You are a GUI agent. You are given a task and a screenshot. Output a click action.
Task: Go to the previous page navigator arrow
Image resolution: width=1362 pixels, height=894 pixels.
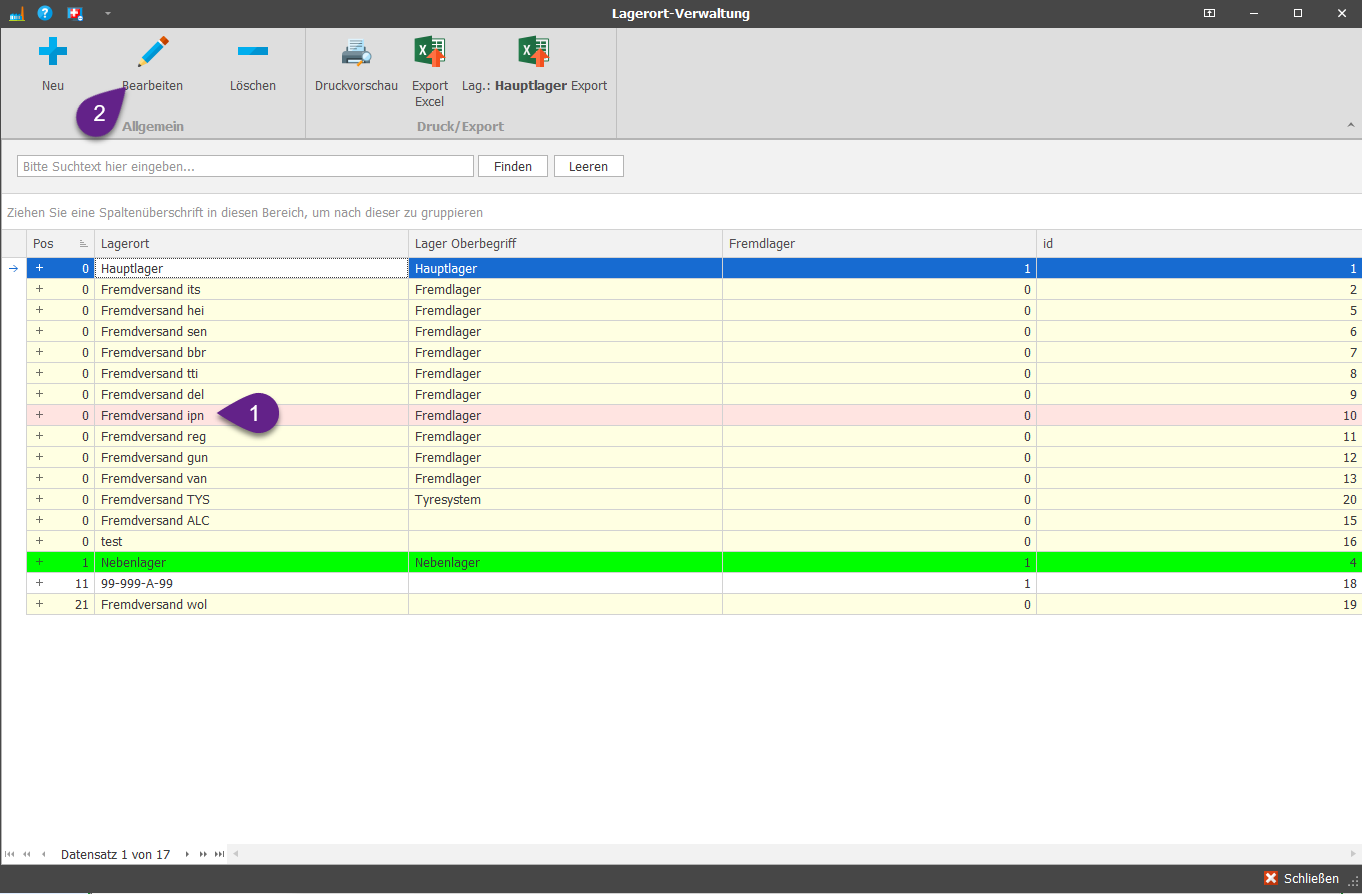tap(27, 854)
